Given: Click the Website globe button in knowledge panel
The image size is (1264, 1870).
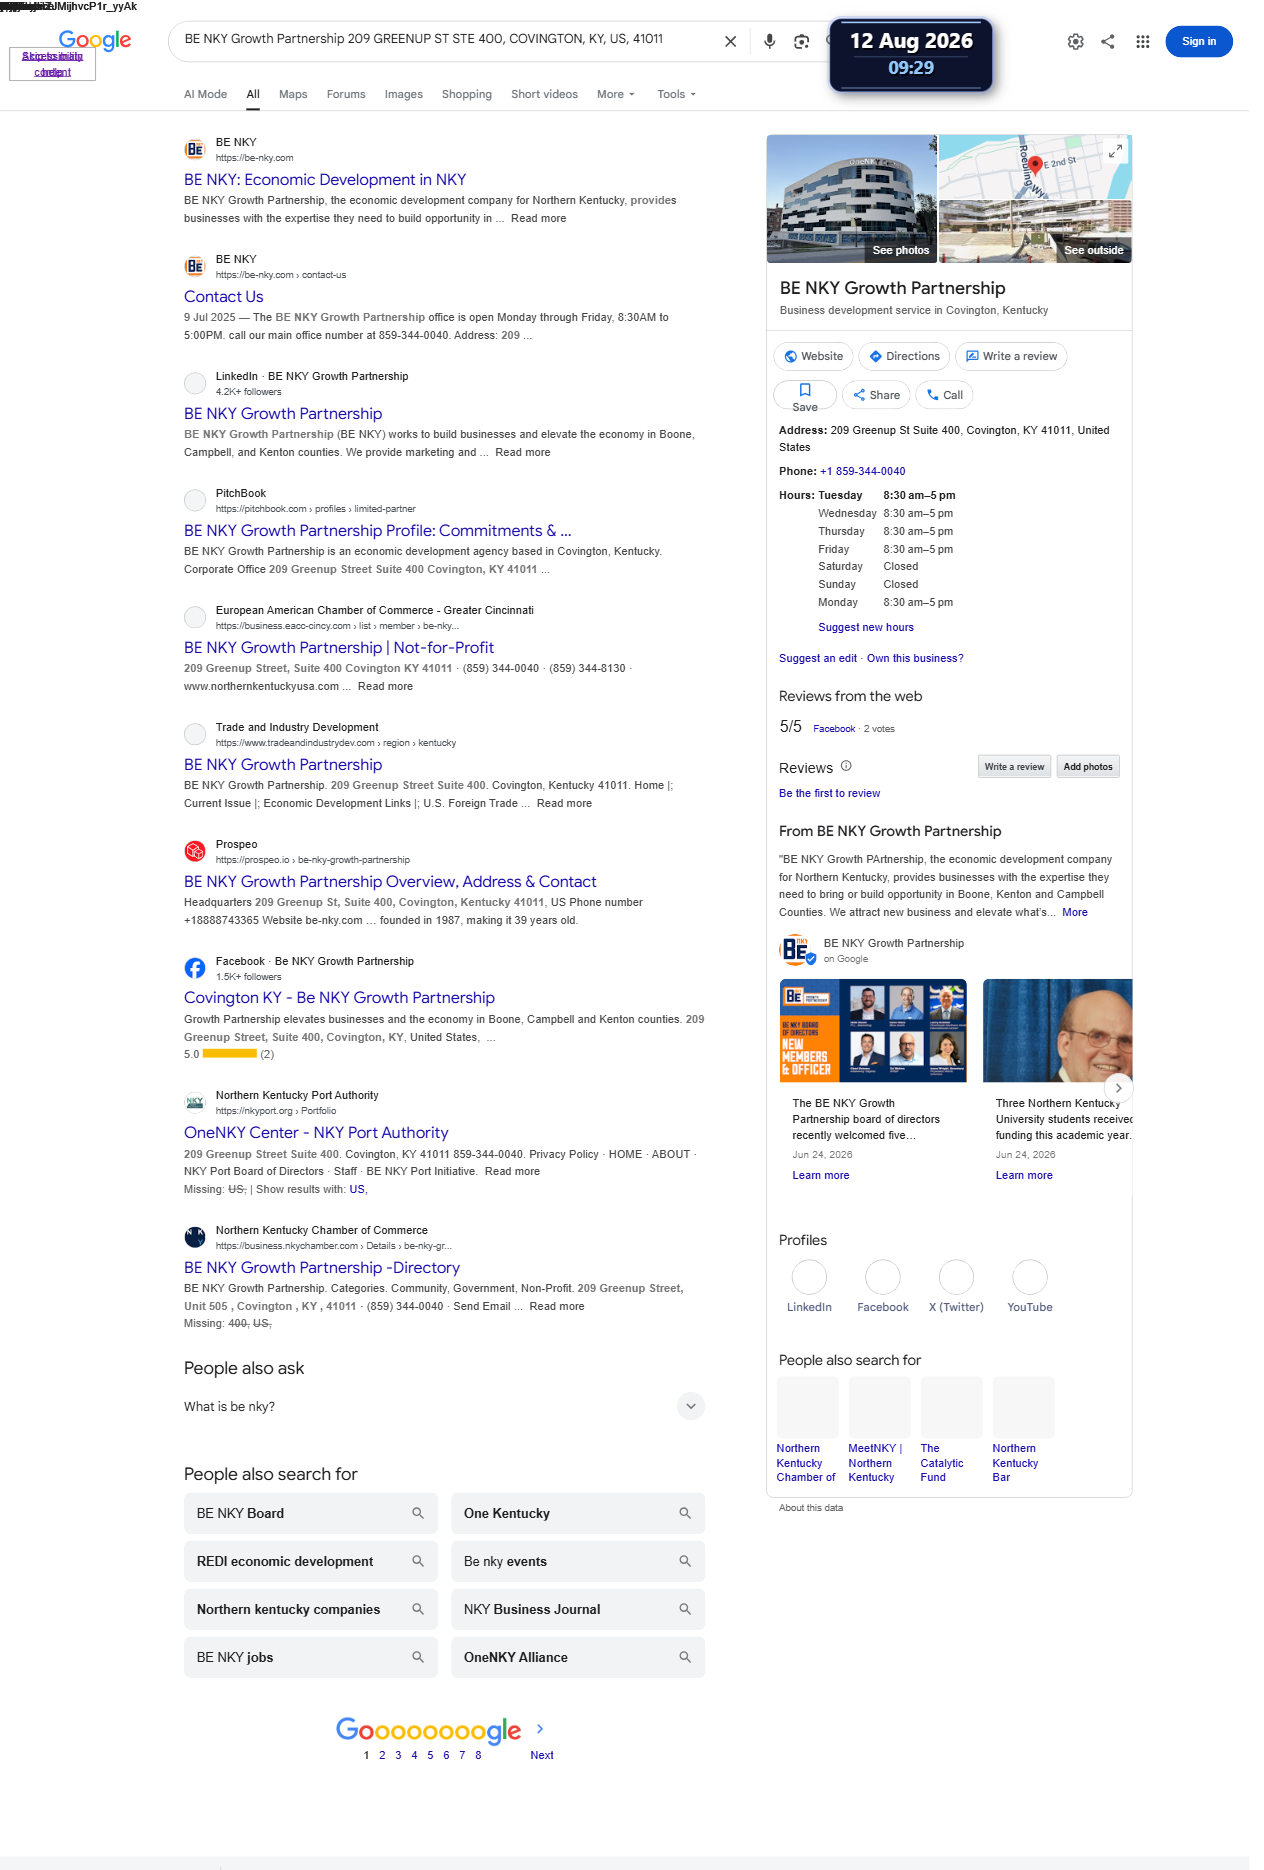Looking at the screenshot, I should click(813, 356).
